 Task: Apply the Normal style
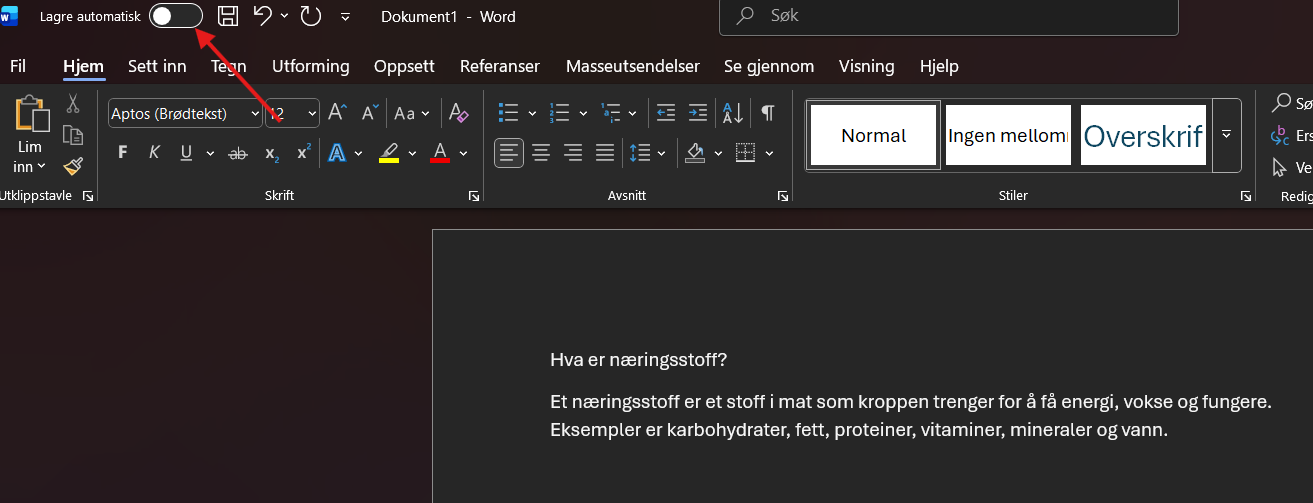tap(873, 135)
